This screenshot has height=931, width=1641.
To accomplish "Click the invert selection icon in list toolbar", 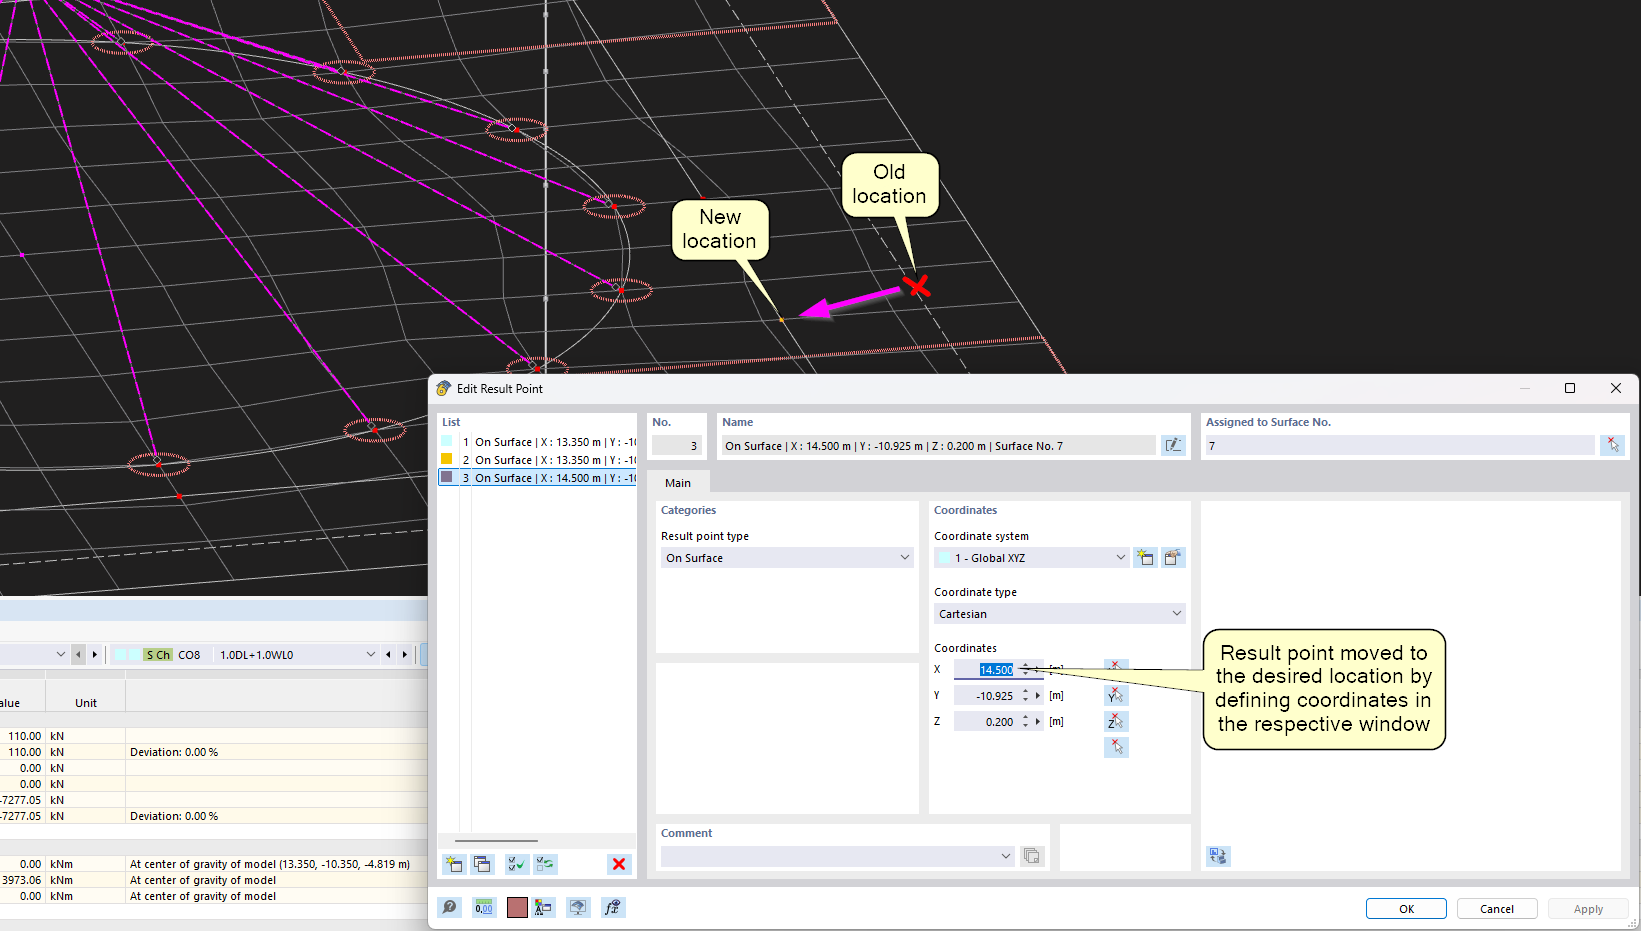I will 545,864.
